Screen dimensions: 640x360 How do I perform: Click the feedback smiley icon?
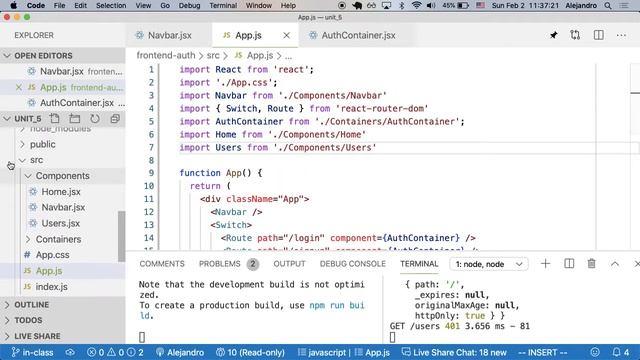(x=595, y=352)
